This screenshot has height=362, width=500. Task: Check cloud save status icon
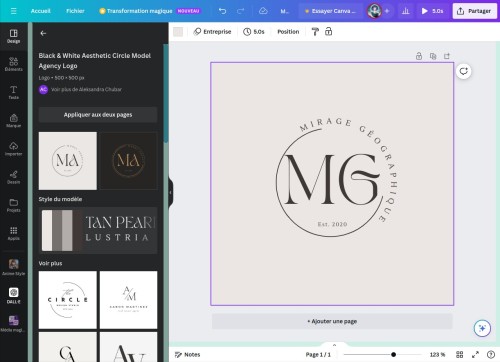click(263, 11)
